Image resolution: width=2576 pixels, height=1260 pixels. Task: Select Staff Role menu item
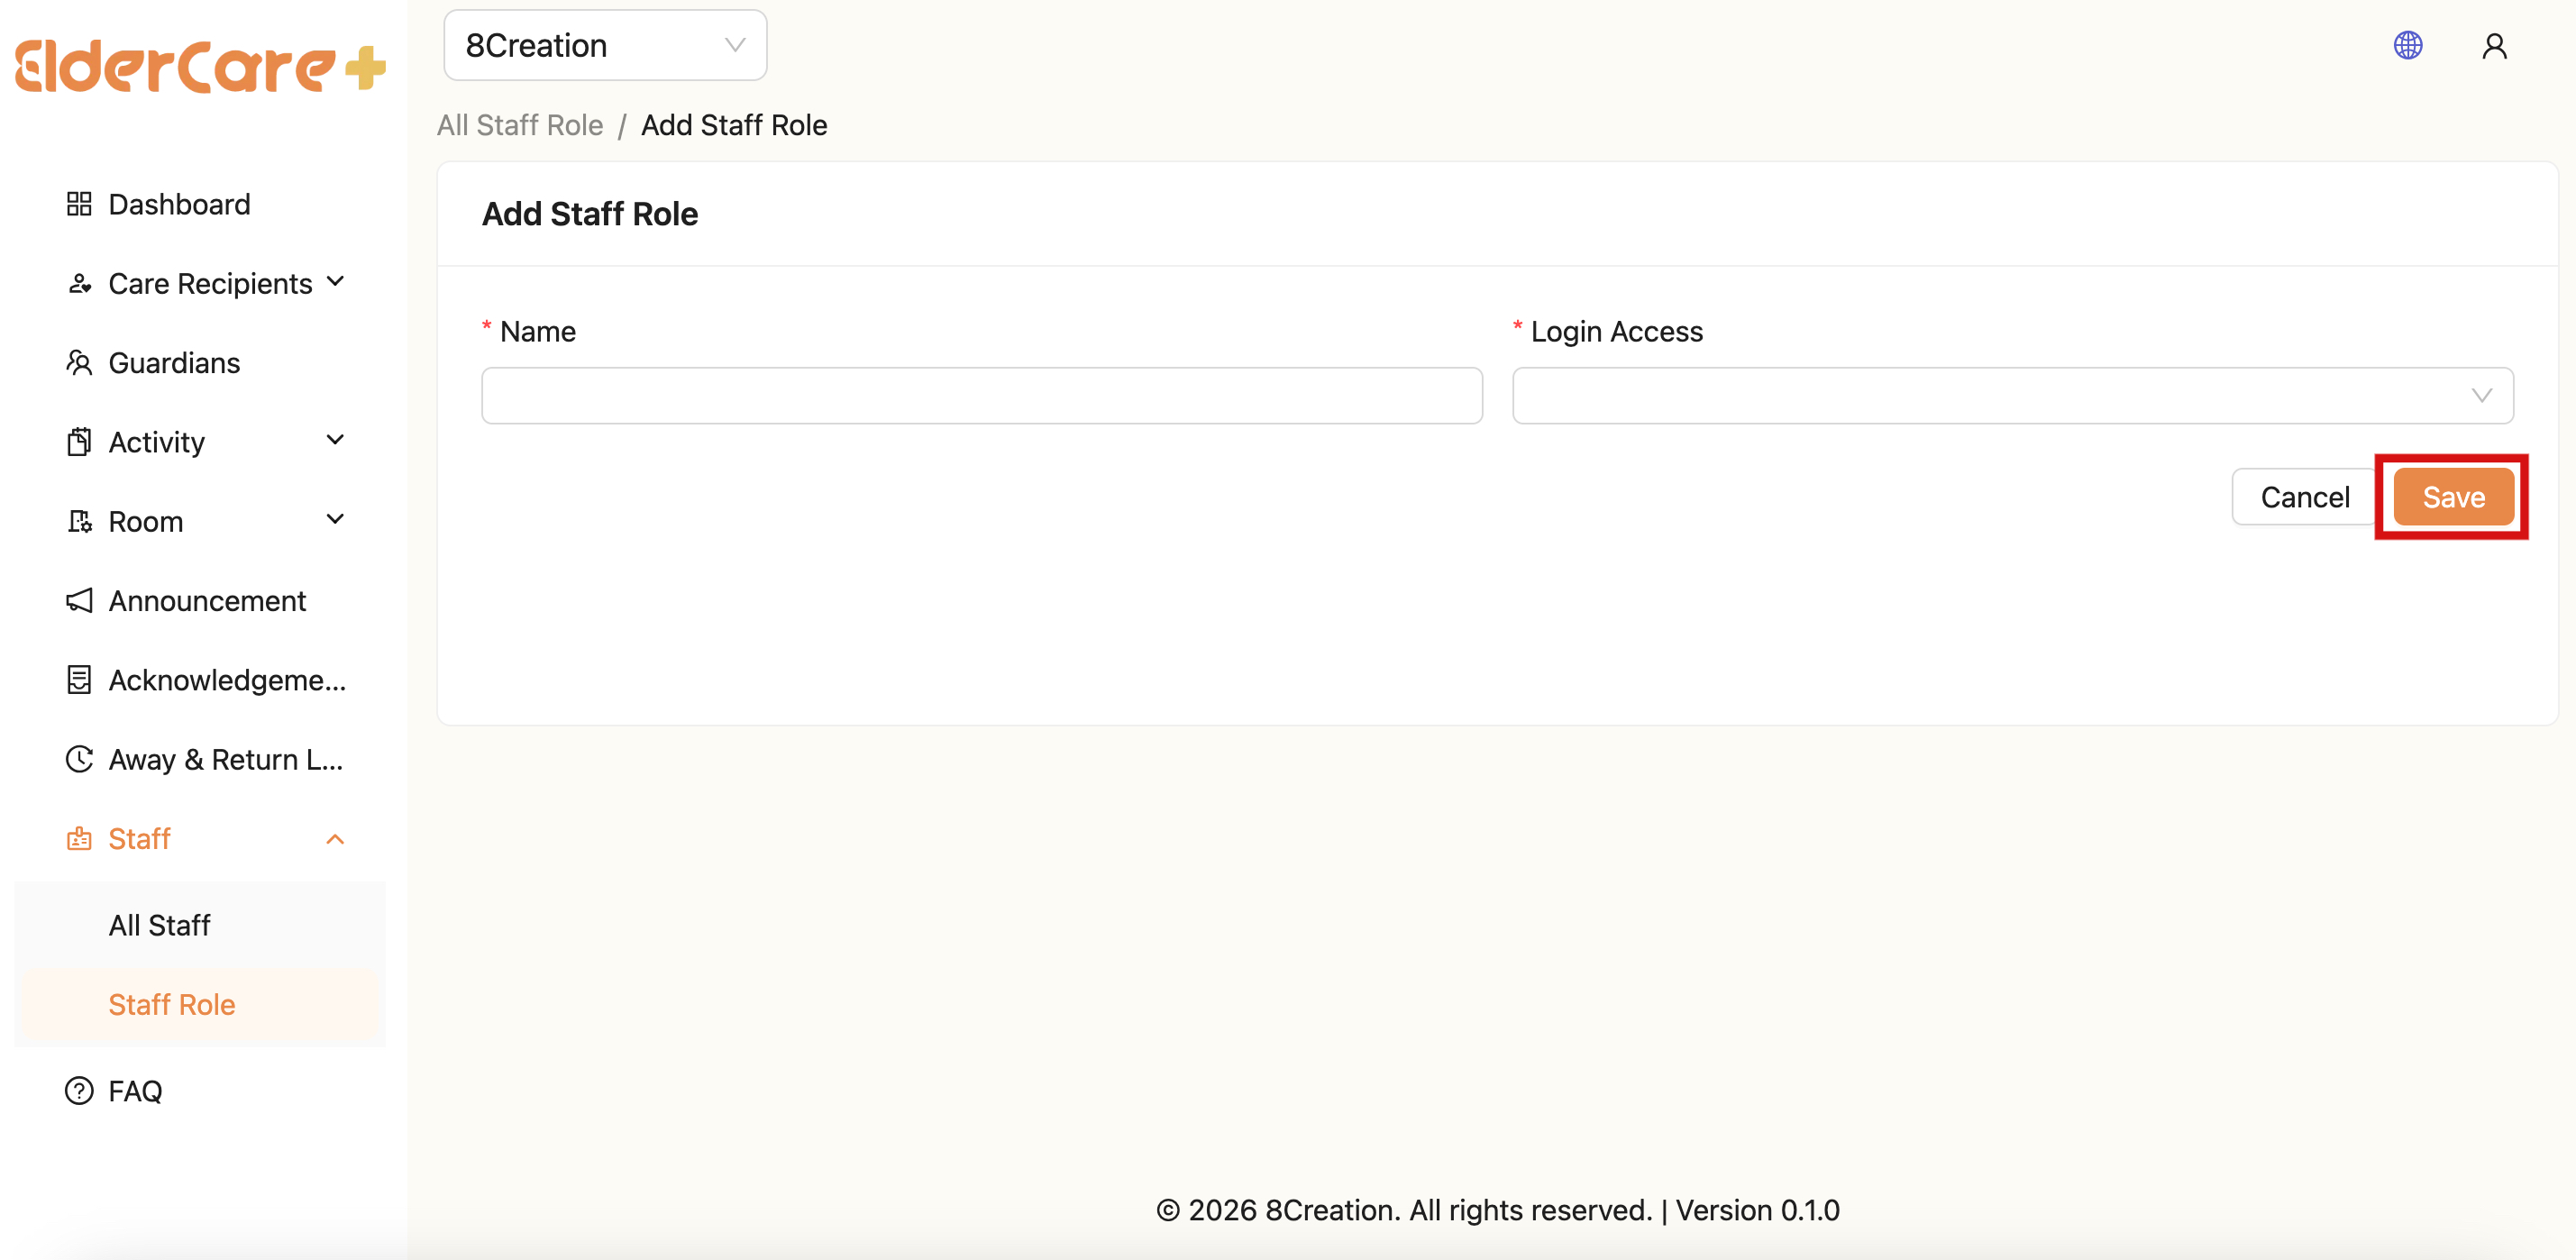pyautogui.click(x=172, y=1005)
